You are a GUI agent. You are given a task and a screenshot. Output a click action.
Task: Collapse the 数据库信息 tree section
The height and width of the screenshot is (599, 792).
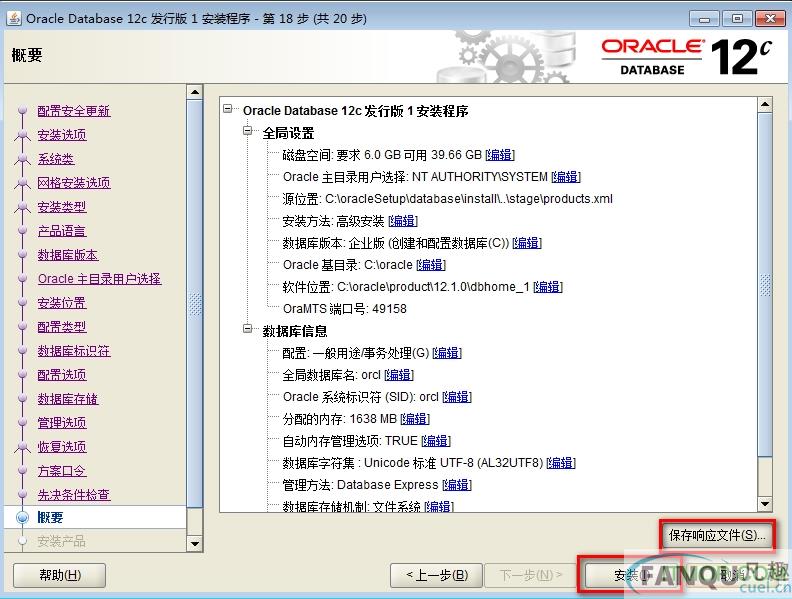(x=249, y=331)
